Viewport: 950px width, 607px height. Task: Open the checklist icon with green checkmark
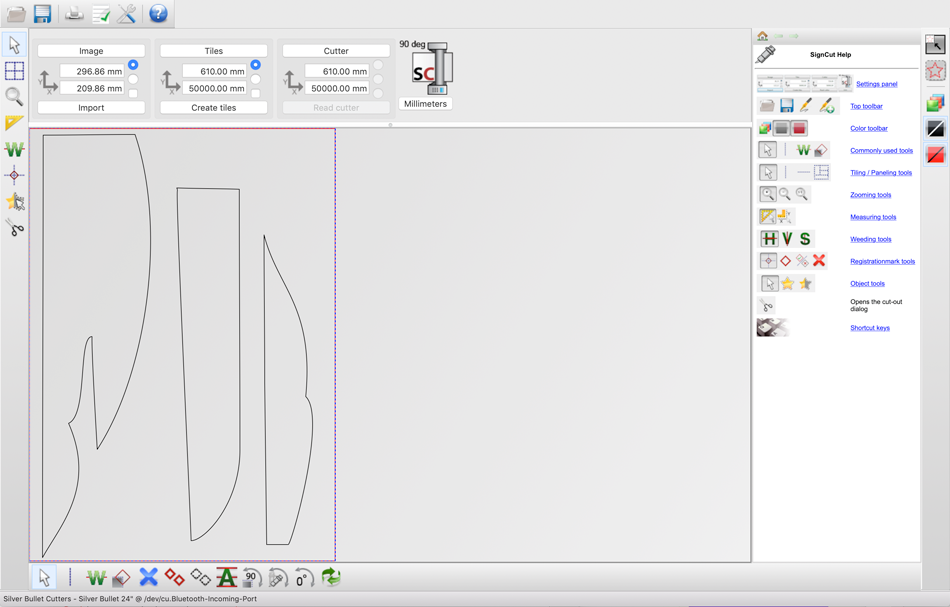pyautogui.click(x=101, y=13)
